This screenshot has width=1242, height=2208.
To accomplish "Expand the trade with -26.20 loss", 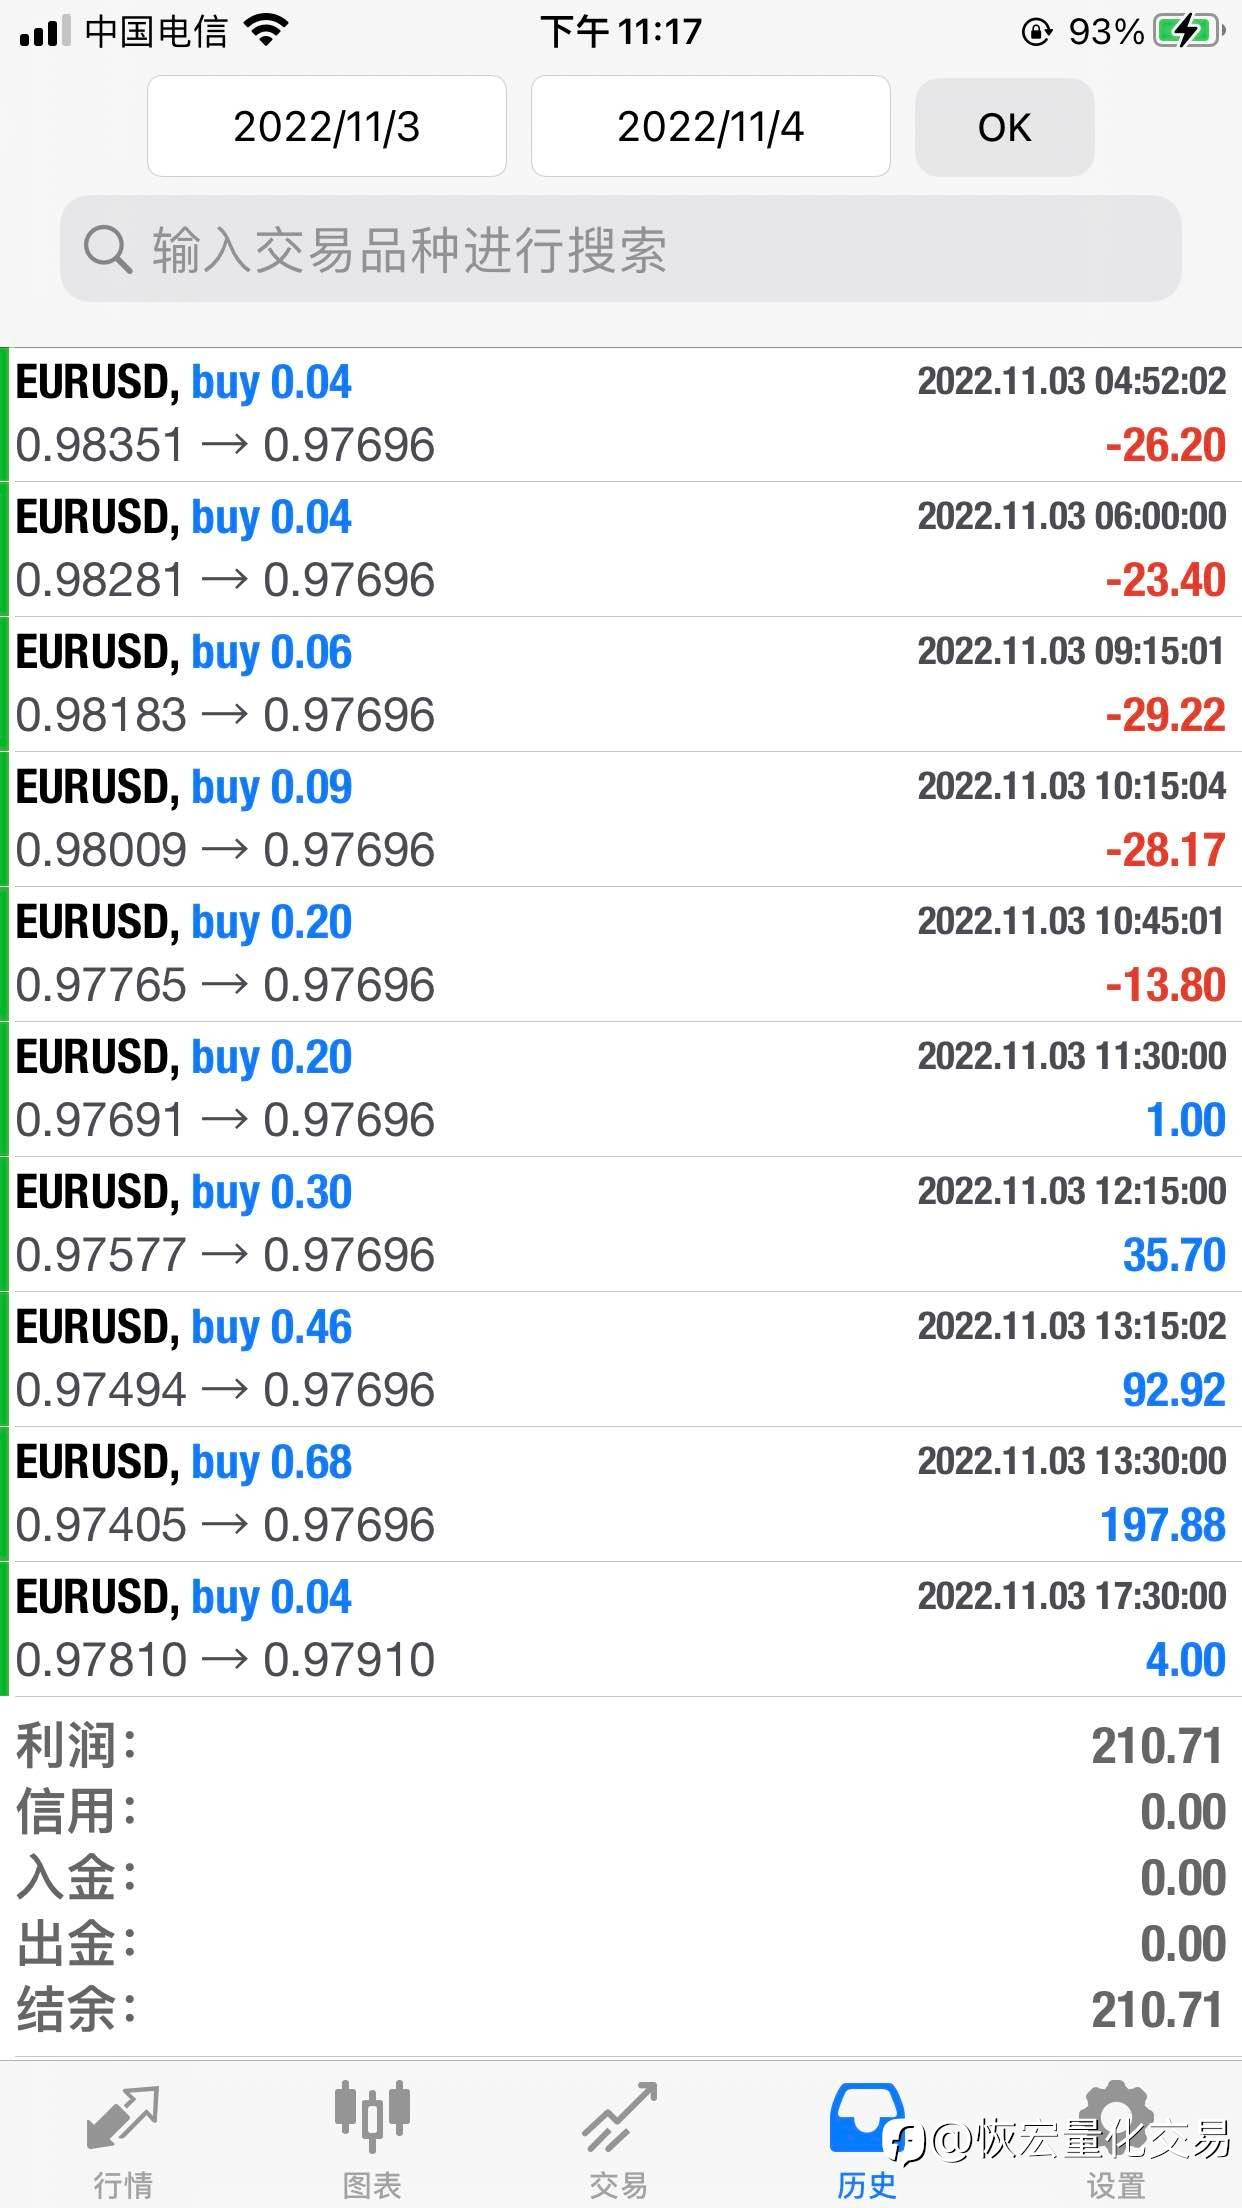I will pos(621,414).
